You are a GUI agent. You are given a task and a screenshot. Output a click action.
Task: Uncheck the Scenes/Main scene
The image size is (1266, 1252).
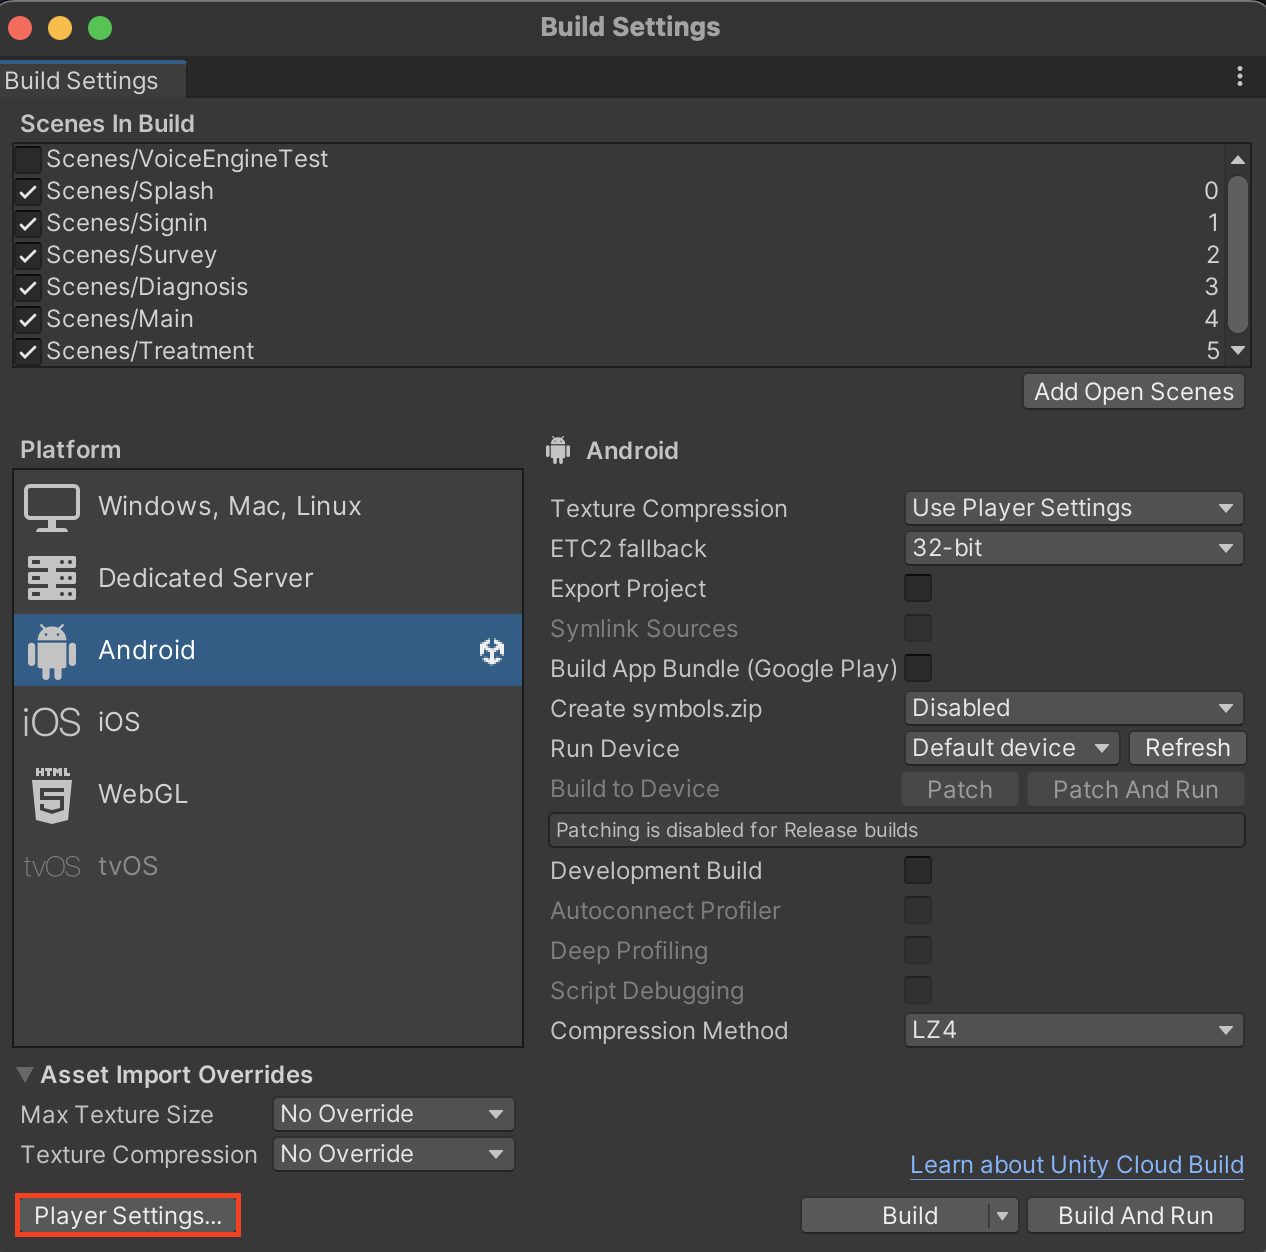(x=28, y=319)
